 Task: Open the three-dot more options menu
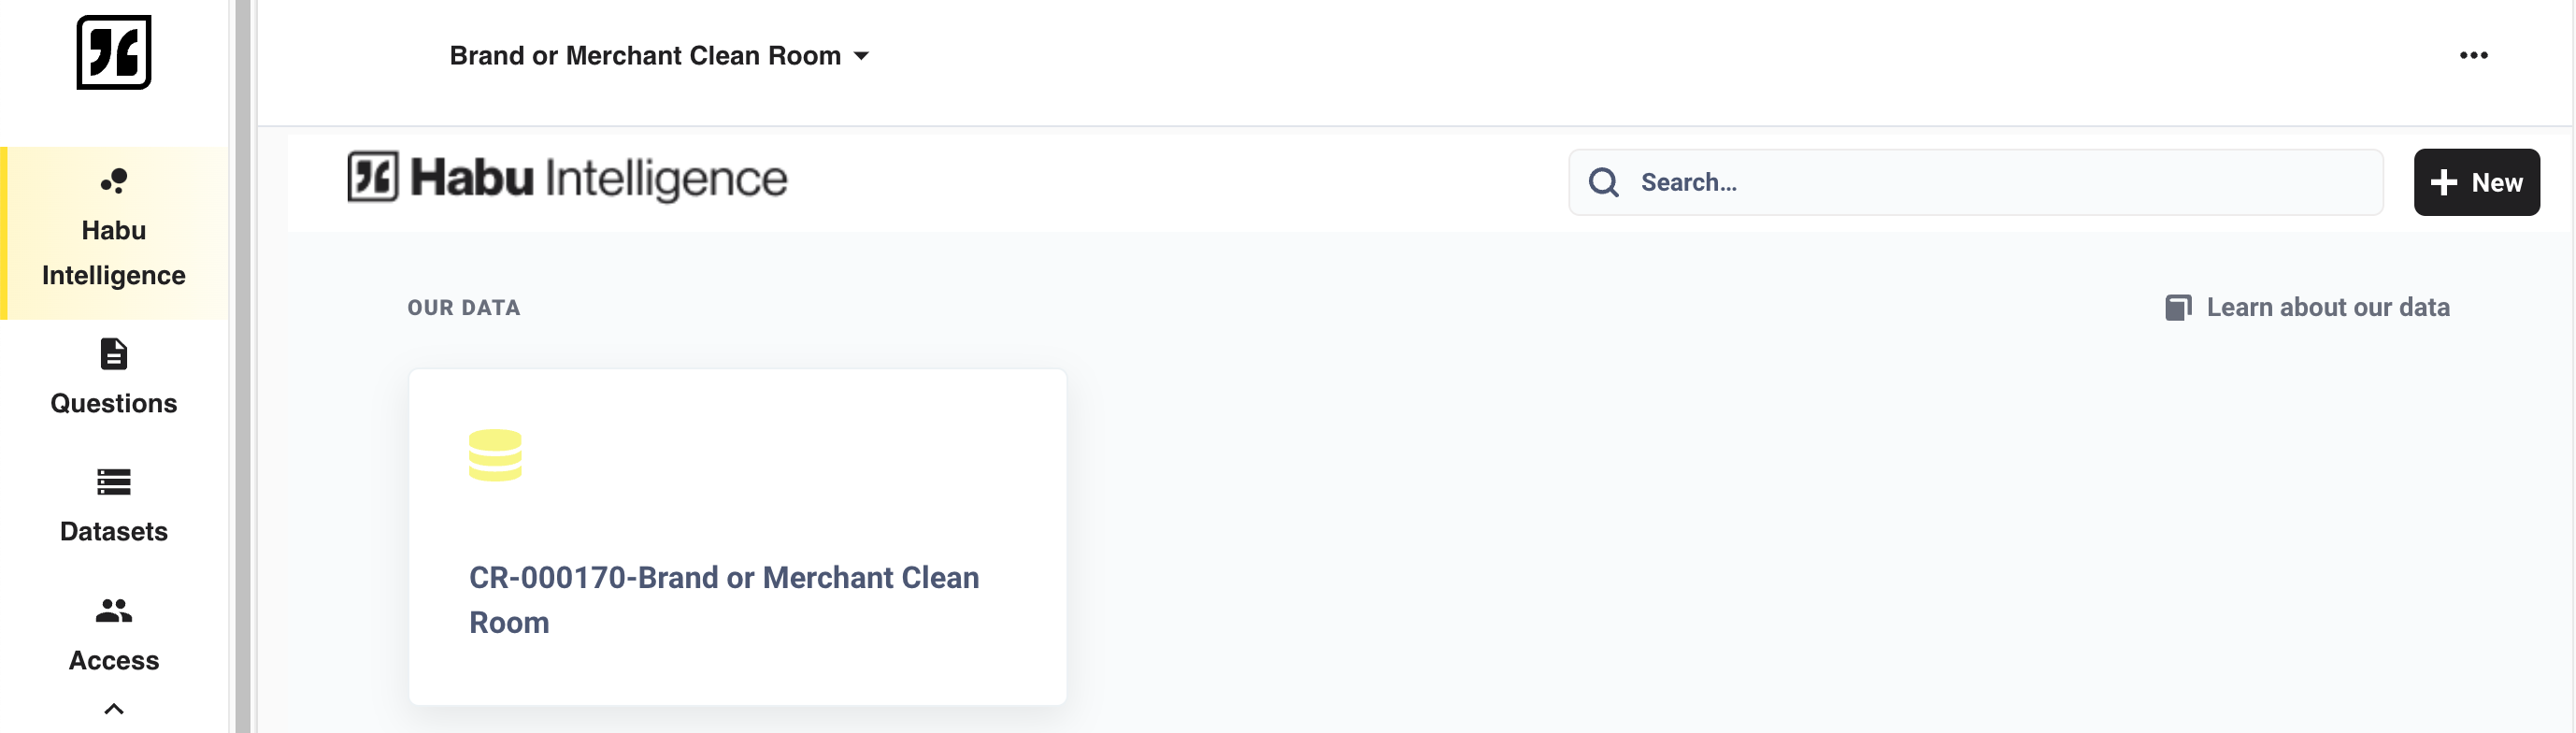(x=2473, y=55)
